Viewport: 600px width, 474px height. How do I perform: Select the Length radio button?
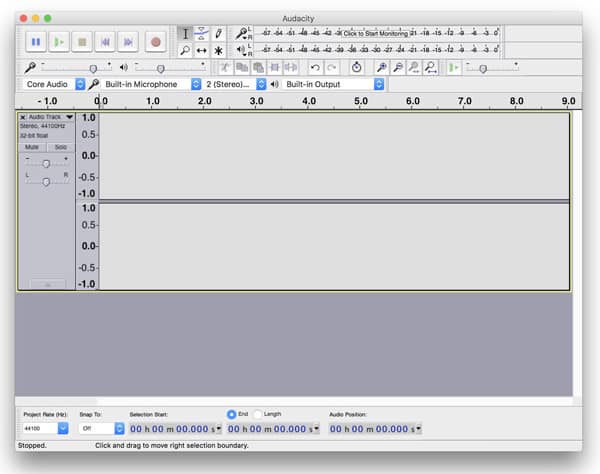click(258, 414)
